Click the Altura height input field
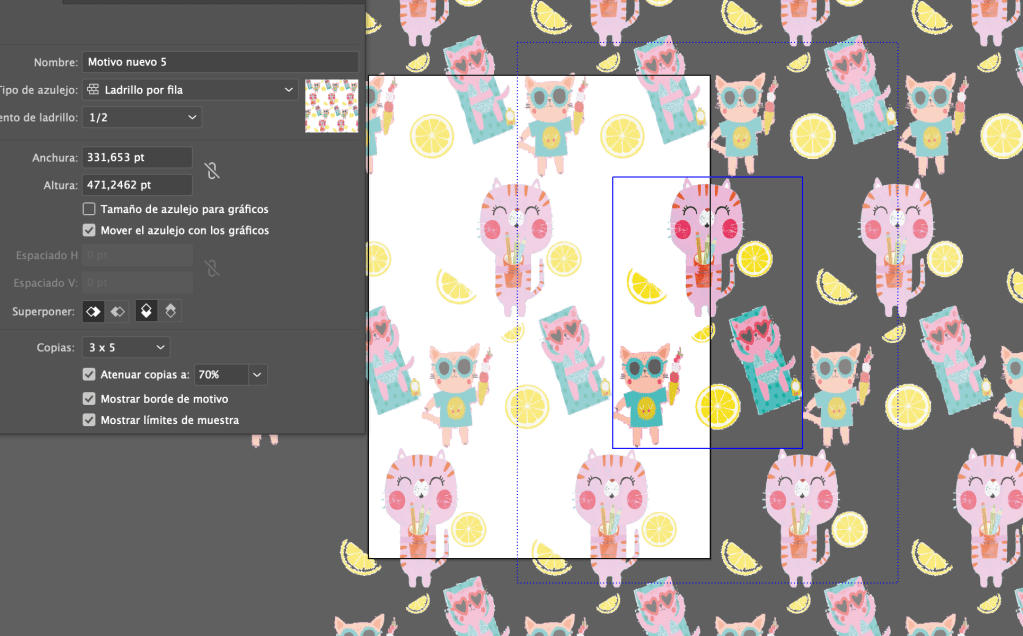Screen dimensions: 1023x636 click(x=137, y=185)
